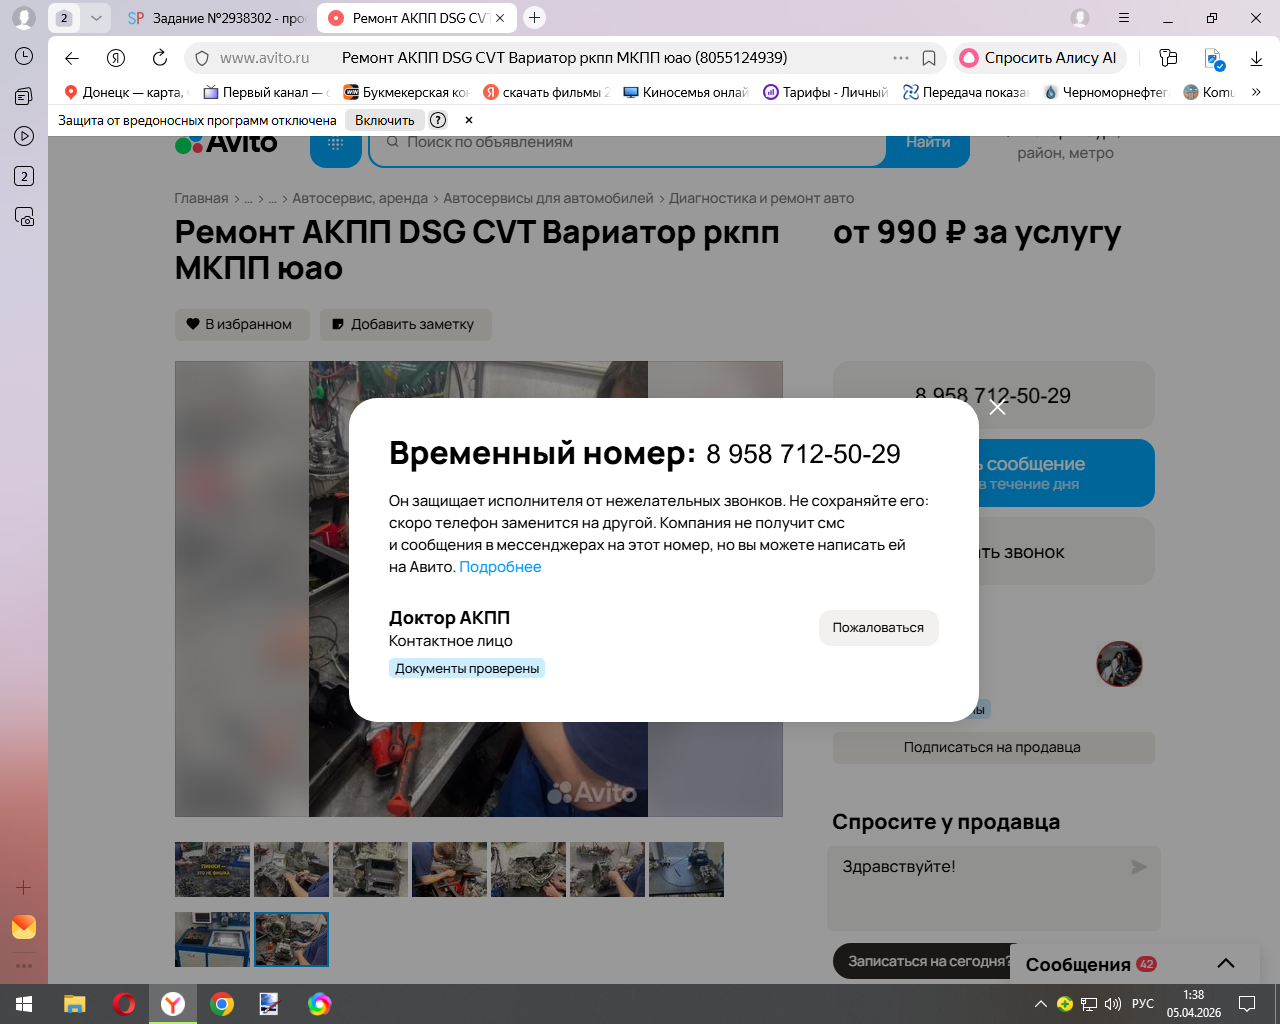The height and width of the screenshot is (1024, 1280).
Task: Expand the Сообщения chat panel chevron
Action: click(1226, 963)
